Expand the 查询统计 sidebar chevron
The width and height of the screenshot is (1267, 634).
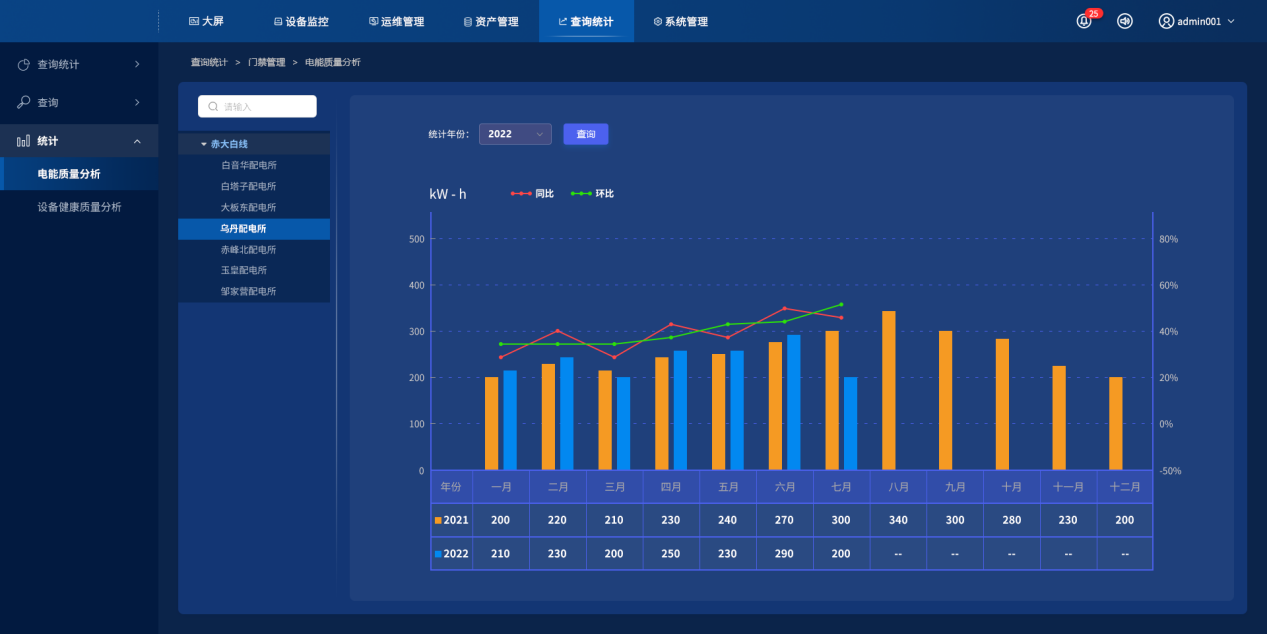(137, 64)
